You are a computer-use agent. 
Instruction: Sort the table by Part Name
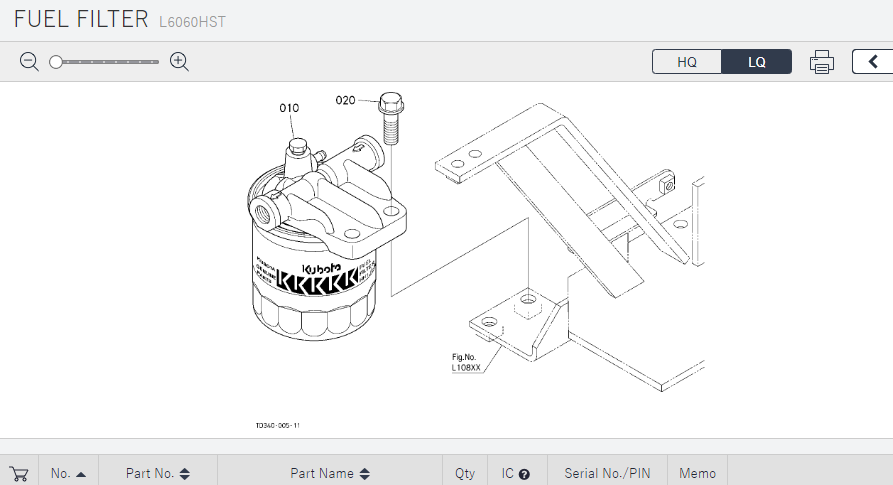[x=330, y=474]
